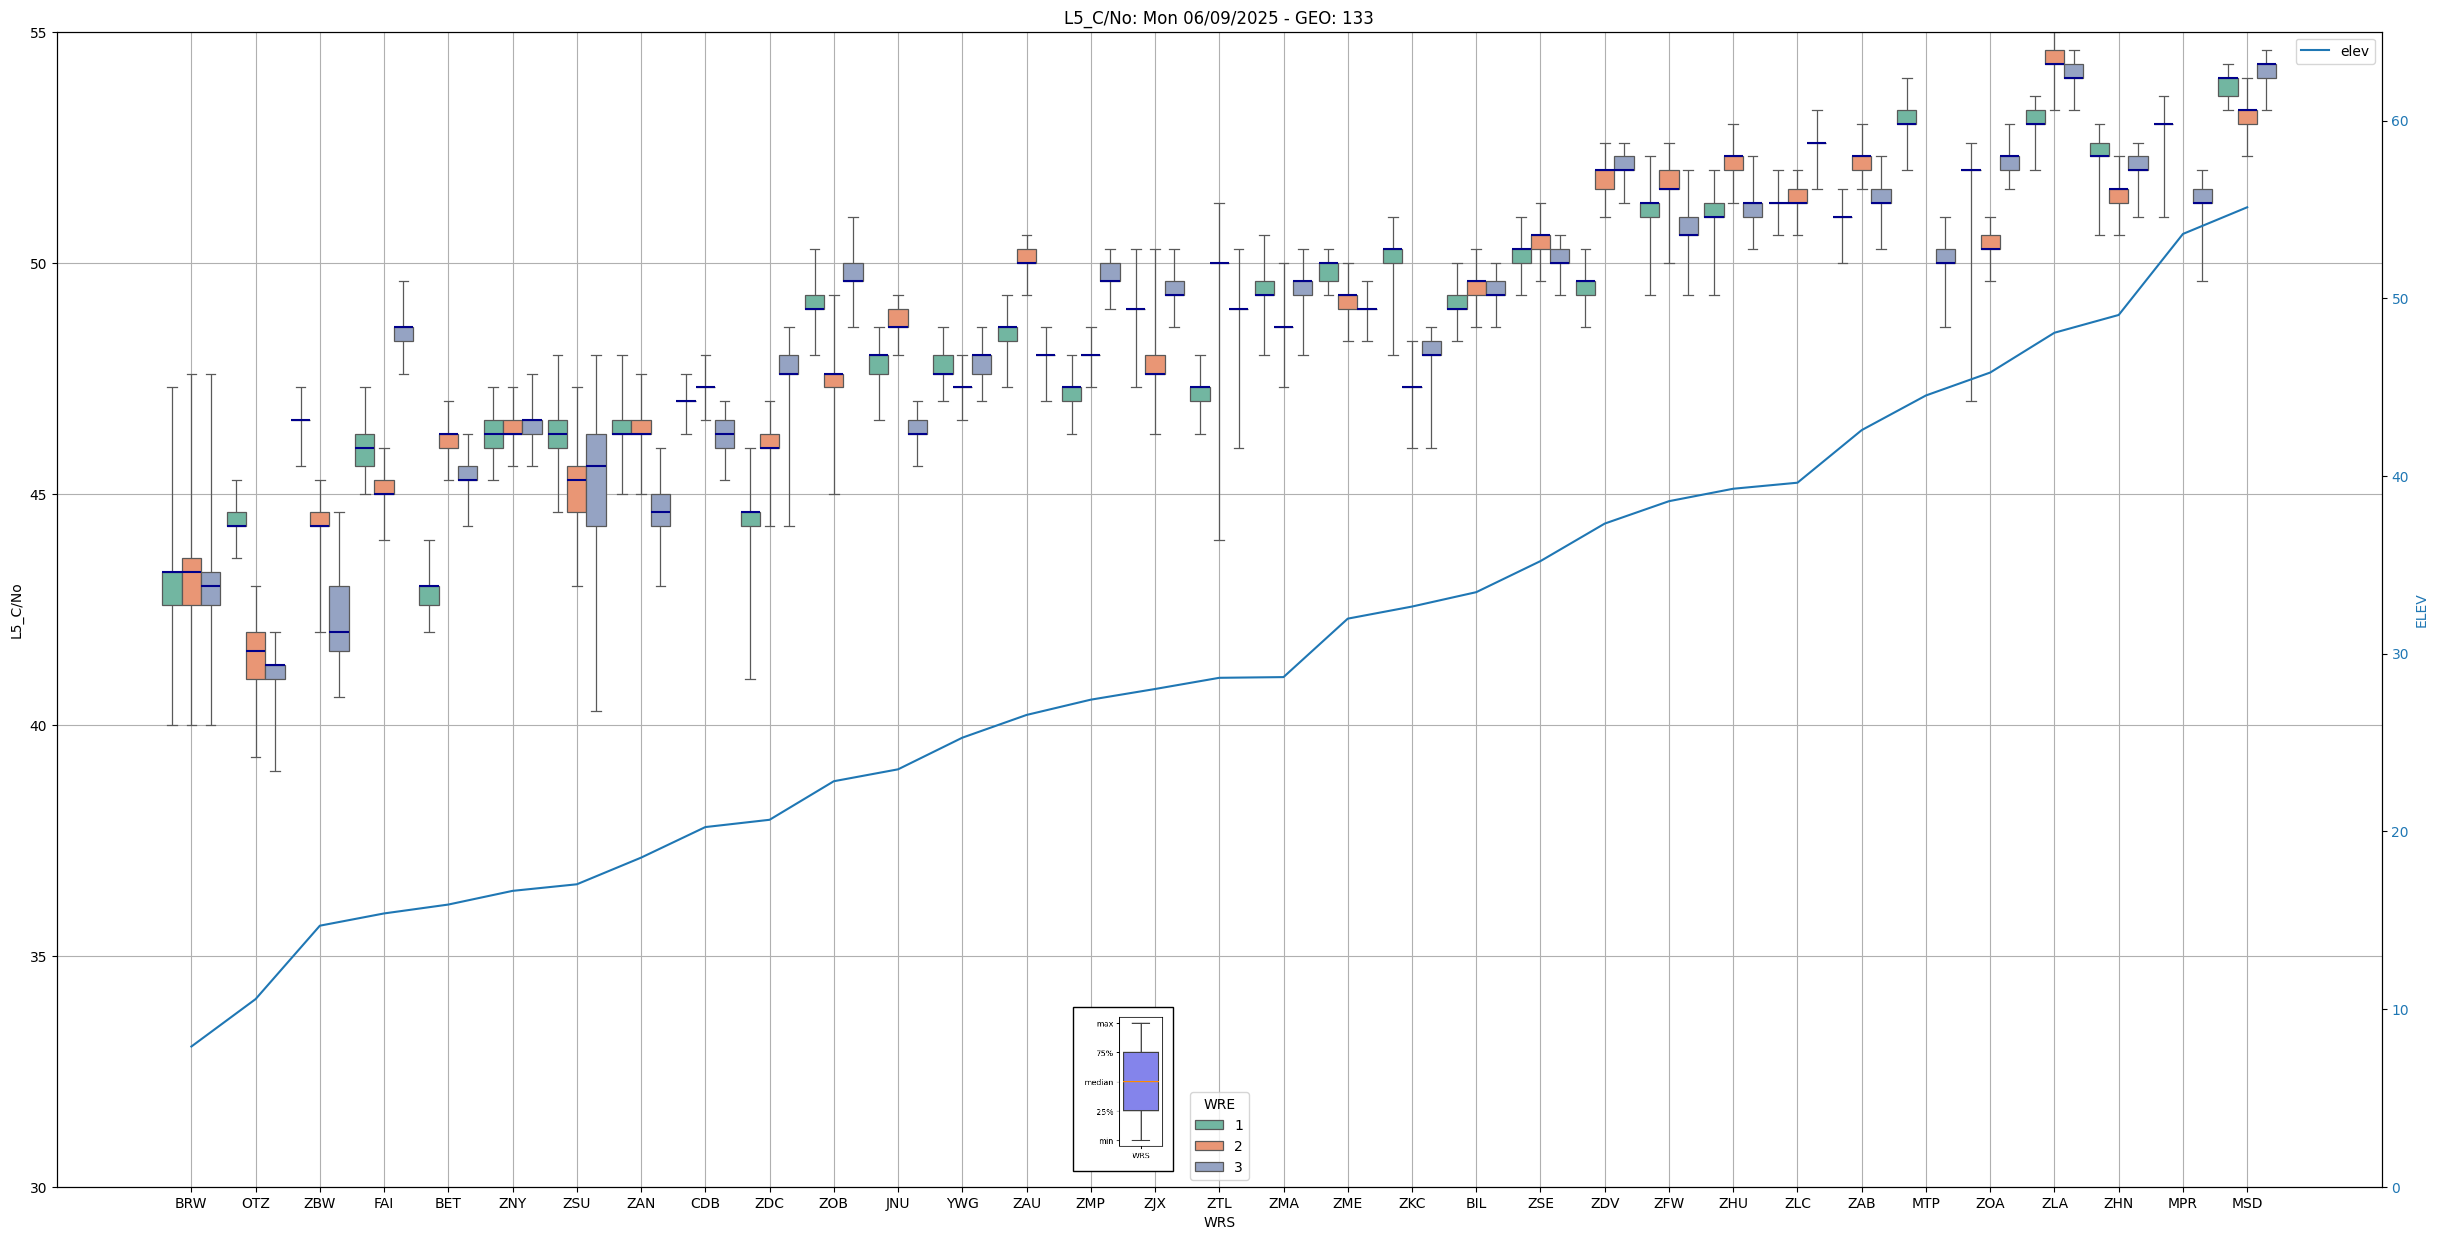The image size is (2438, 1240).
Task: Click the L5_C/No left axis label
Action: tap(16, 611)
